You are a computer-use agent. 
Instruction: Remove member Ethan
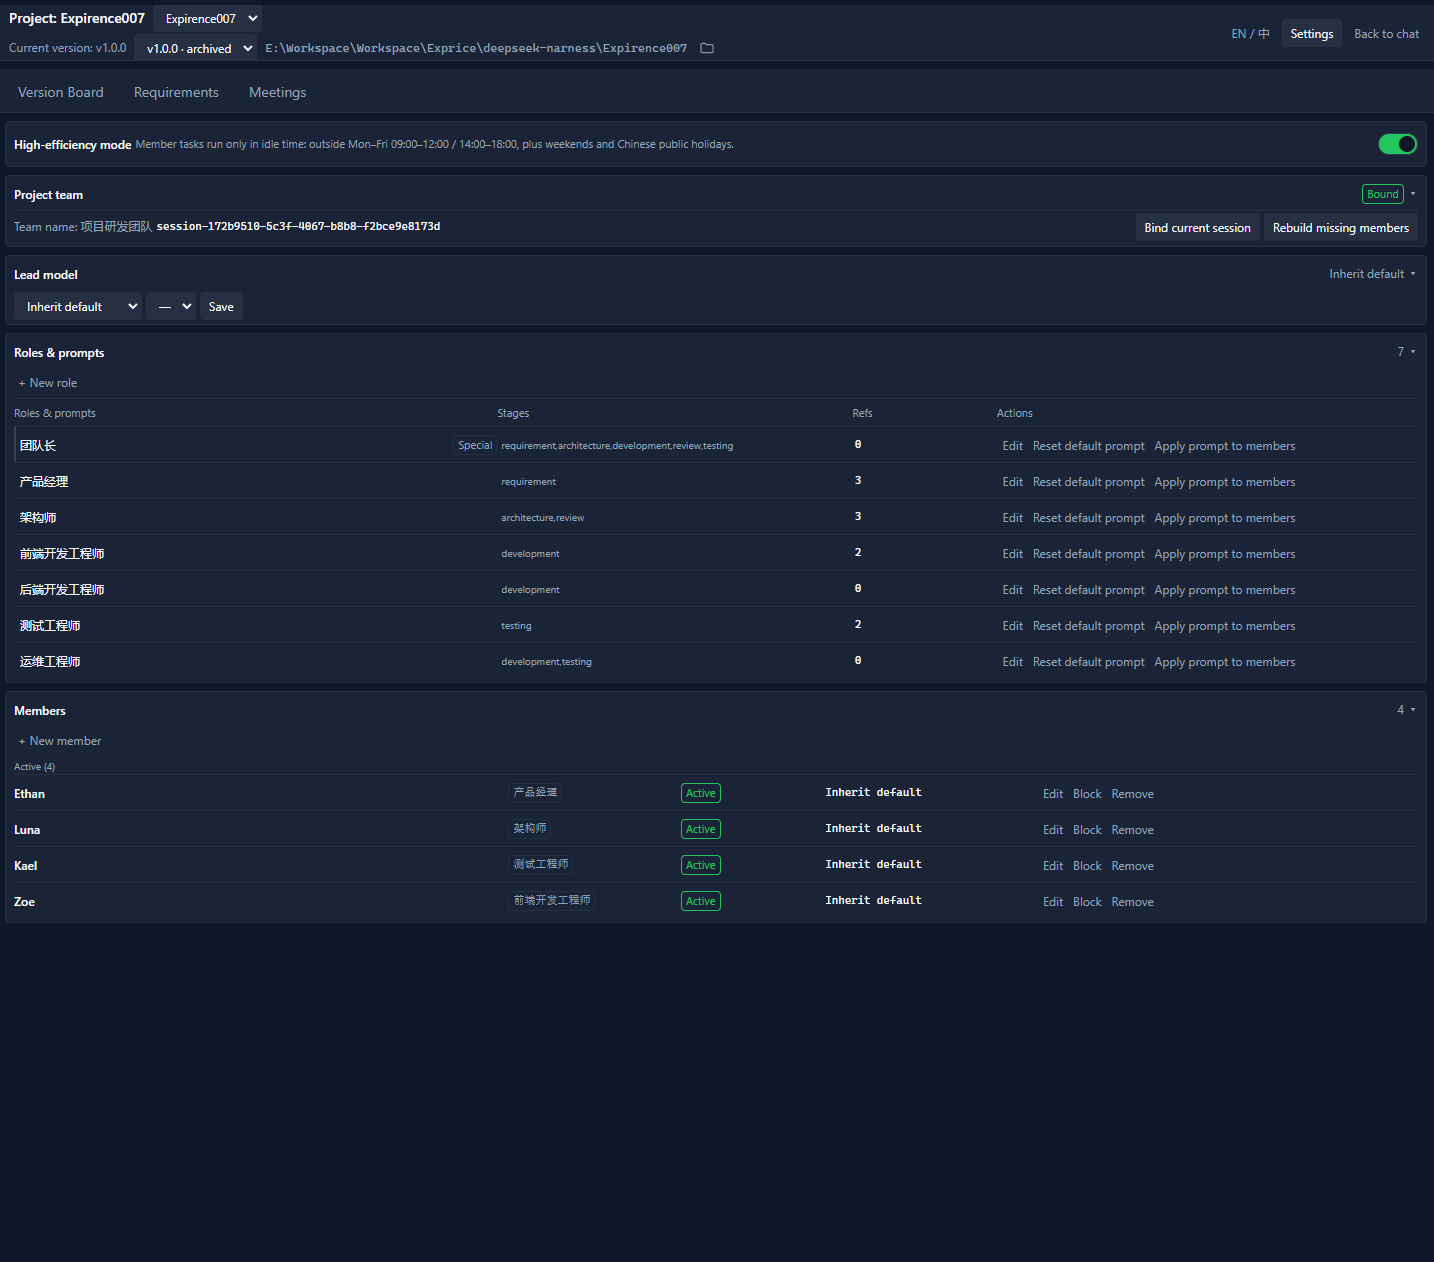click(x=1132, y=794)
